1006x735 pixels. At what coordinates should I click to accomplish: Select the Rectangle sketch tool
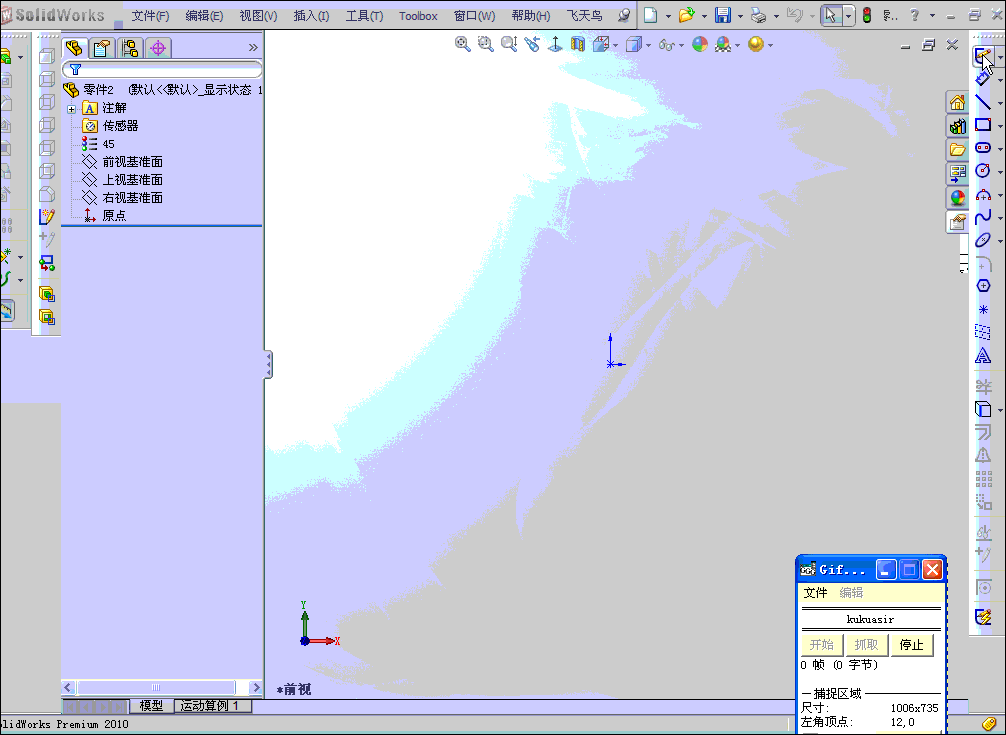(983, 124)
